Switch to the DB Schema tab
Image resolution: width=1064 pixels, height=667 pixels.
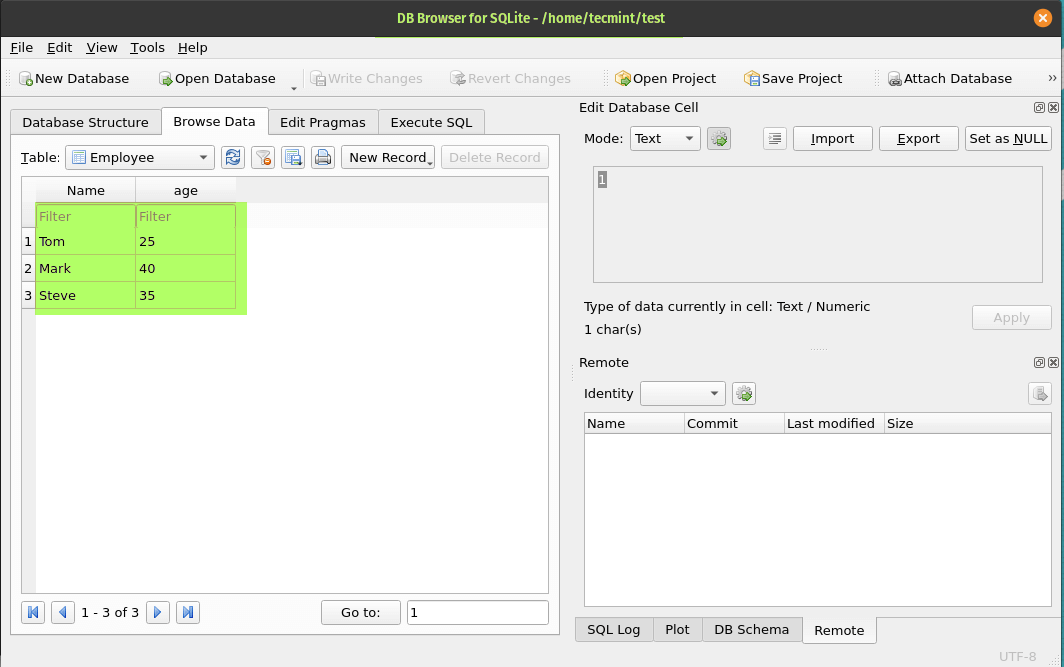pos(752,629)
